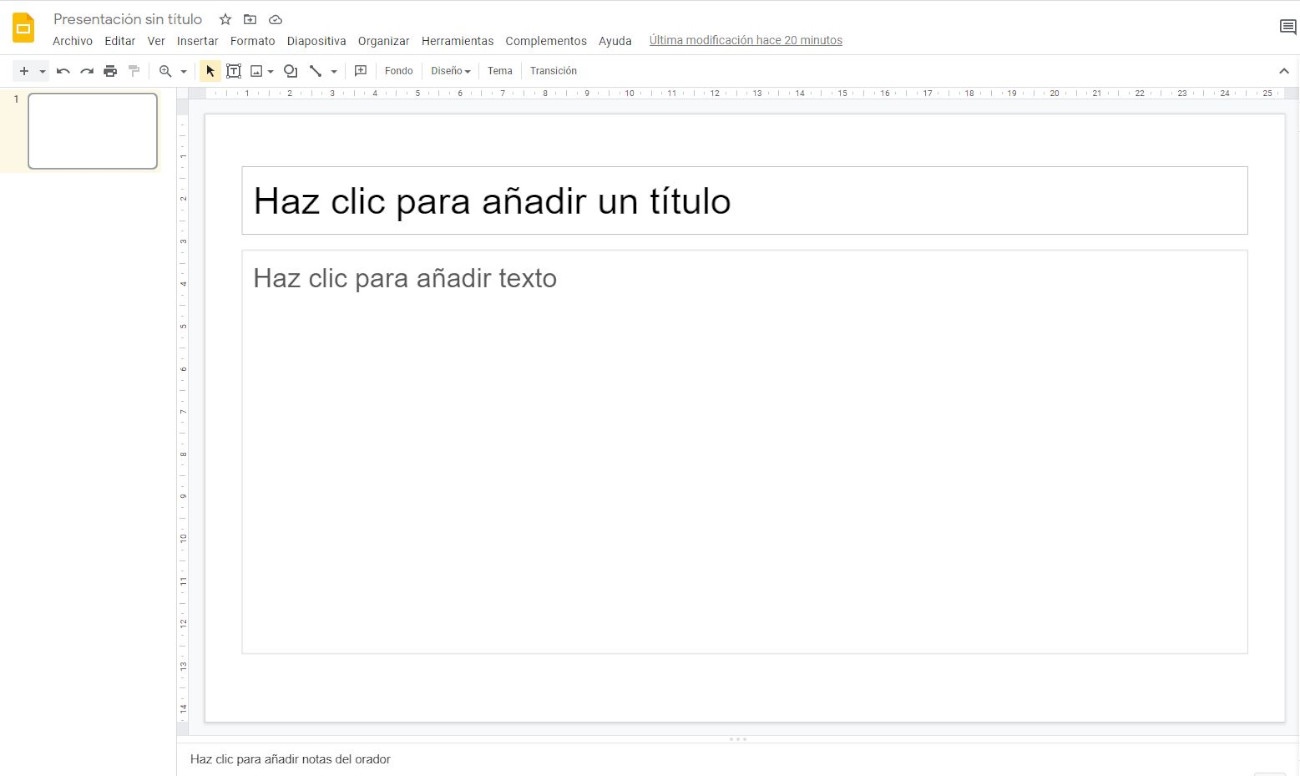This screenshot has height=776, width=1300.
Task: Rename the Presentación sin título title
Action: pos(127,19)
